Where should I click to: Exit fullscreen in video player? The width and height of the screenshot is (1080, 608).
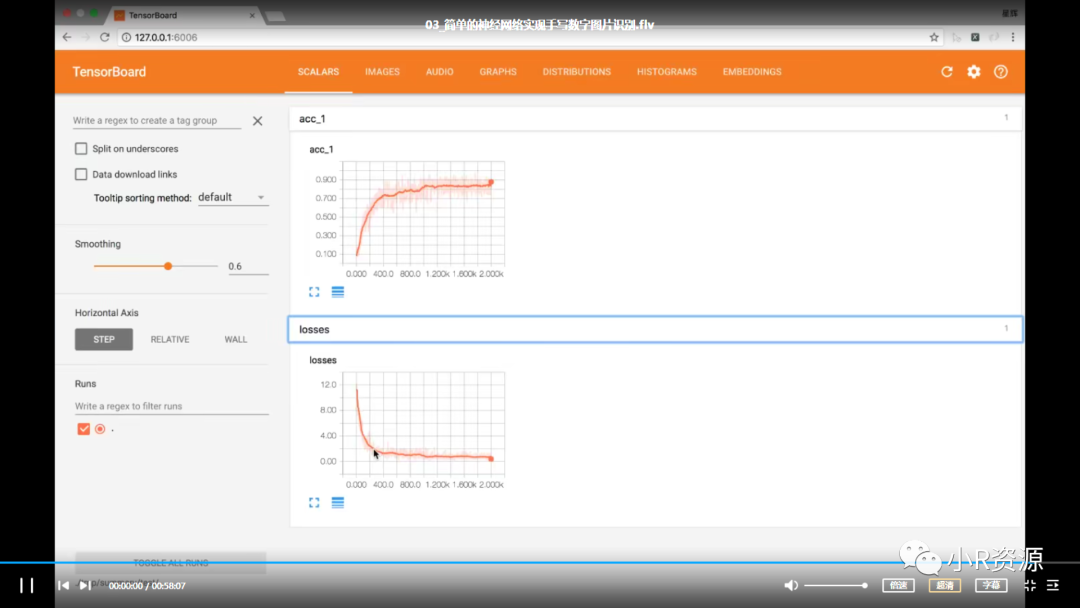1030,585
